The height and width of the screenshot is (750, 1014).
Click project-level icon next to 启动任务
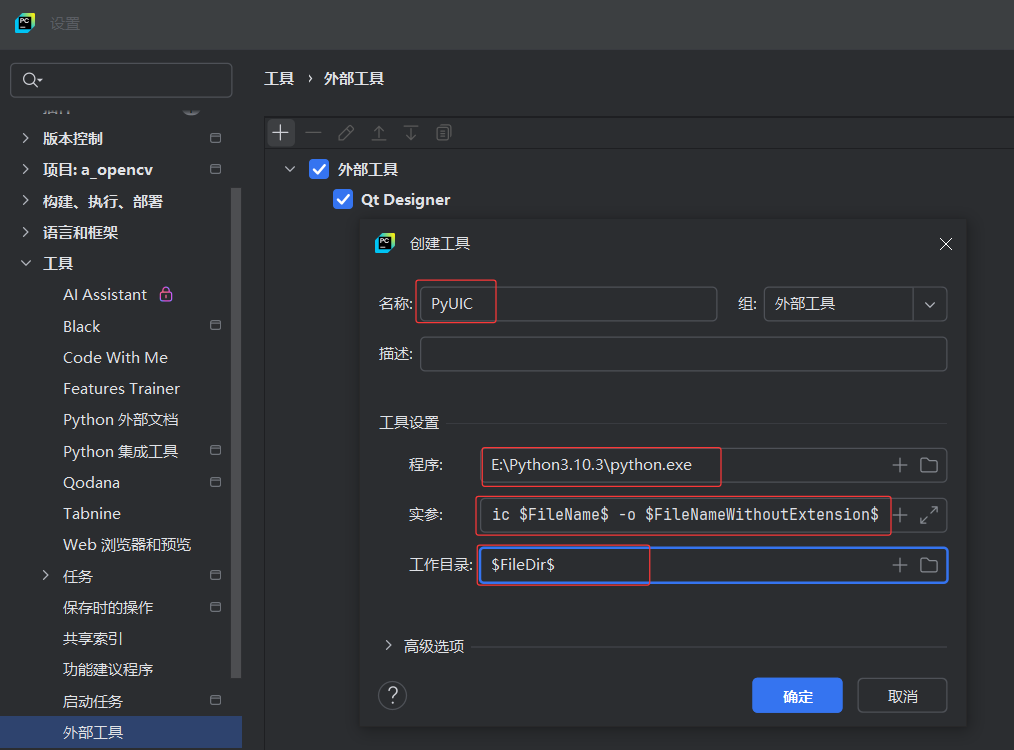coord(216,700)
